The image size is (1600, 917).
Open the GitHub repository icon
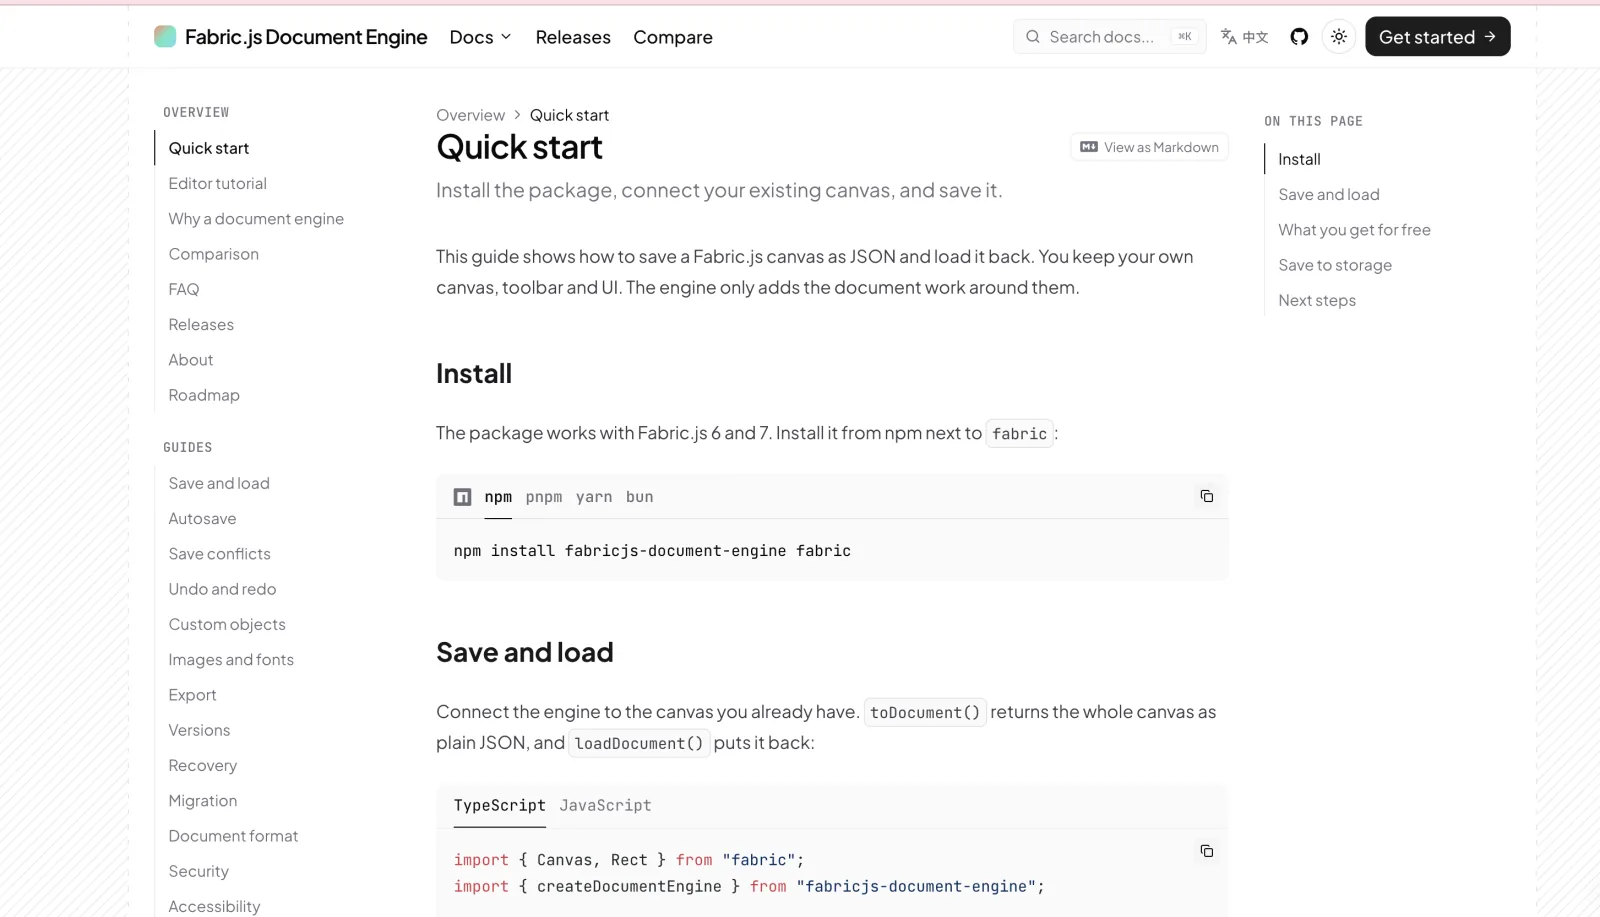[x=1299, y=37]
